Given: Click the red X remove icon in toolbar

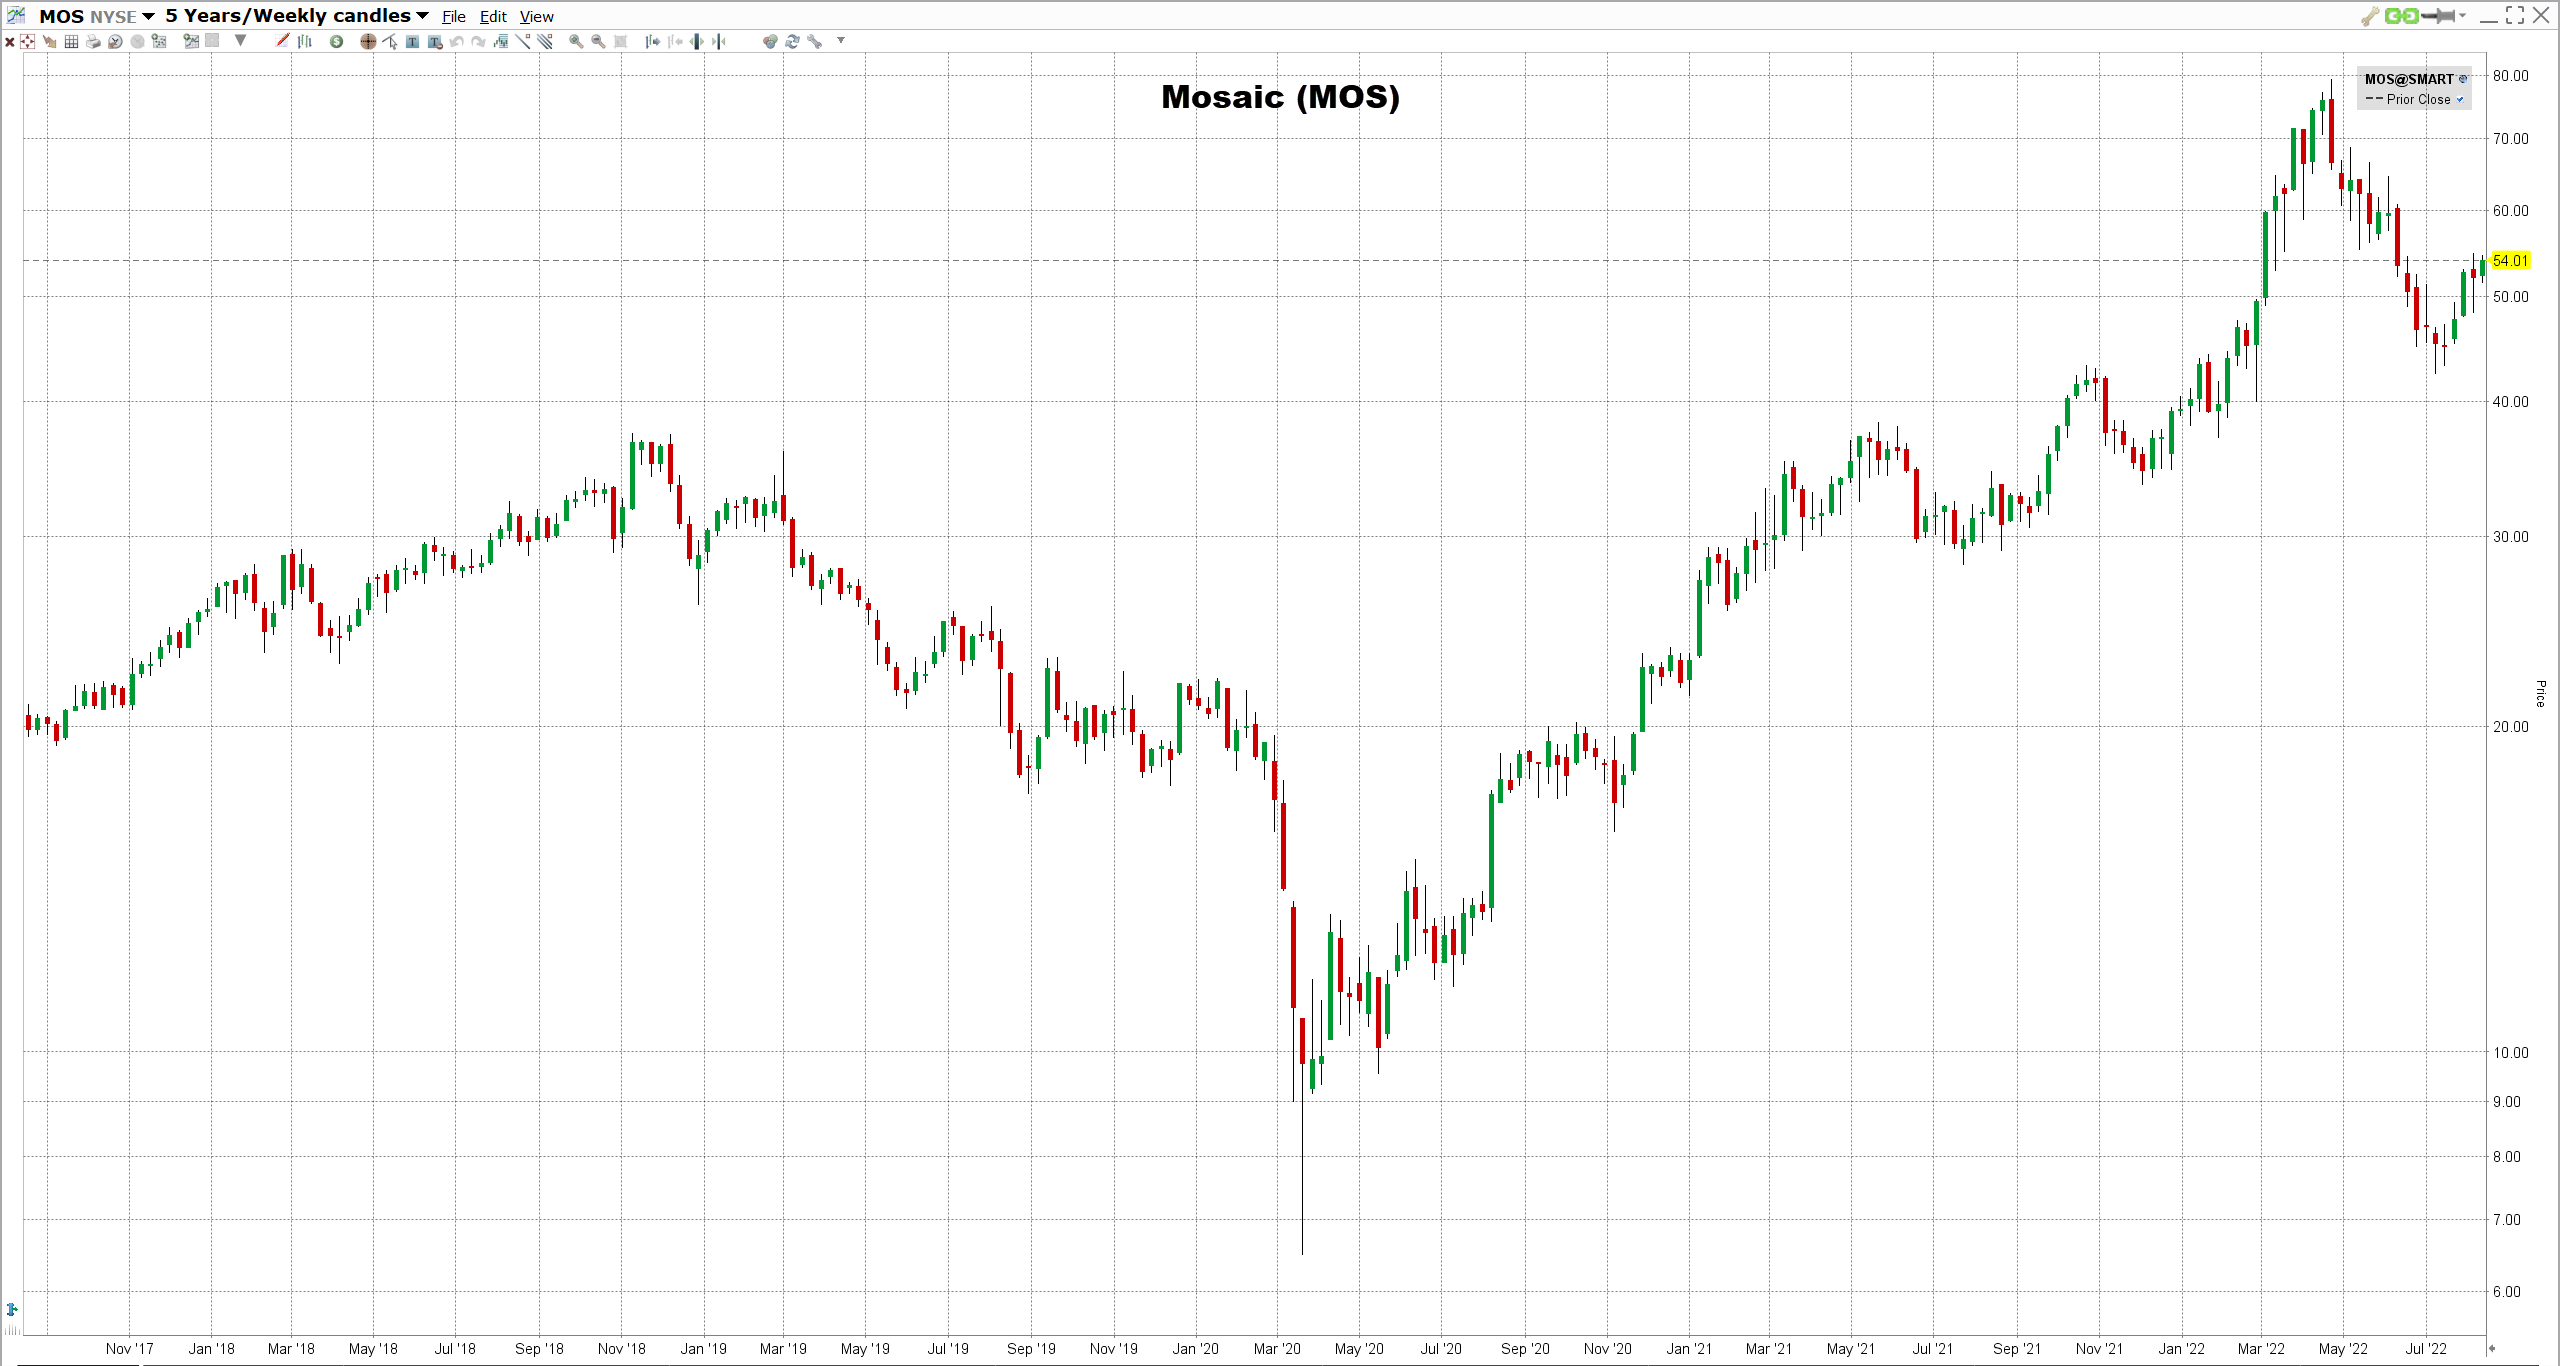Looking at the screenshot, I should 10,42.
